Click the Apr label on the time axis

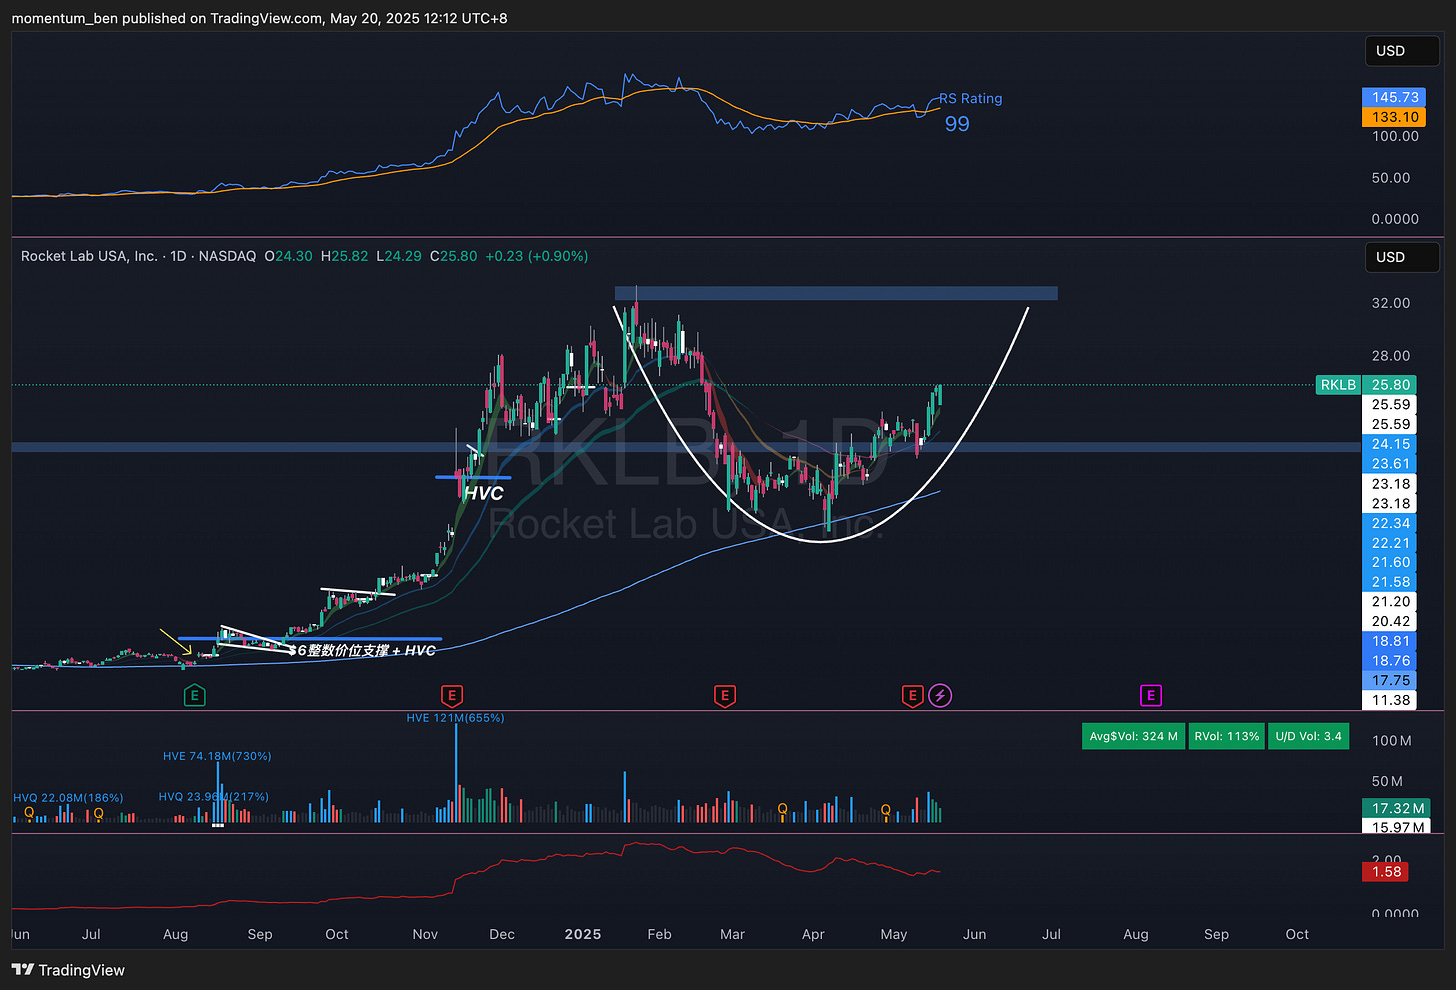813,934
